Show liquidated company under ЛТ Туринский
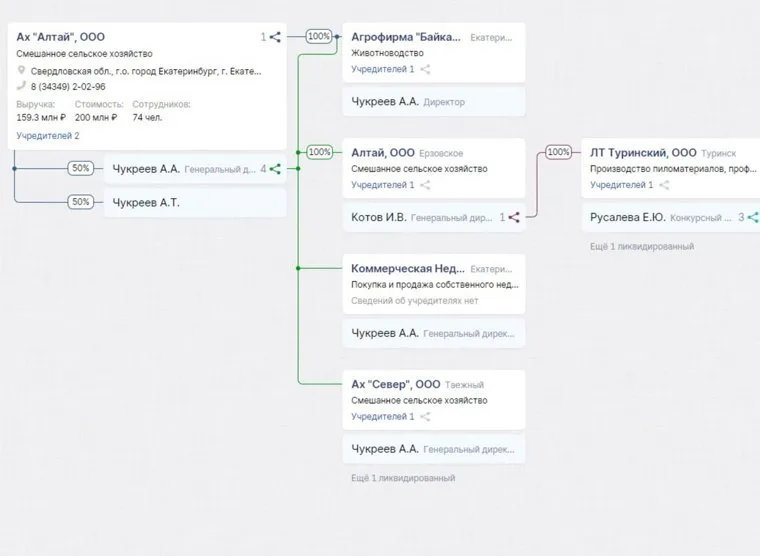The image size is (760, 556). [642, 246]
